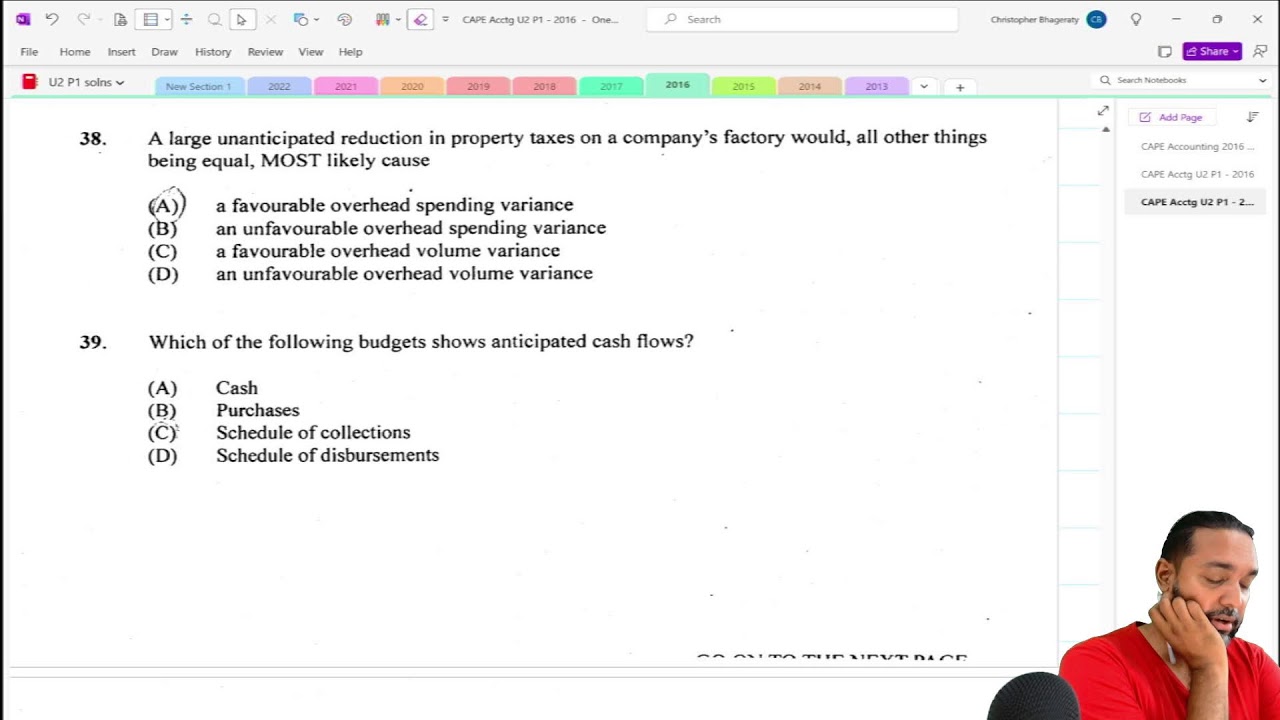This screenshot has height=720, width=1280.
Task: Choose the pointer select tool
Action: (x=241, y=19)
